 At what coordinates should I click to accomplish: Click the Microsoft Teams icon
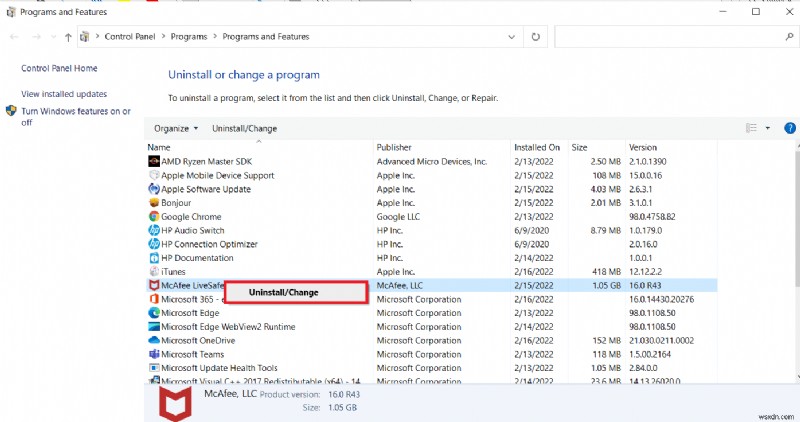(x=154, y=354)
